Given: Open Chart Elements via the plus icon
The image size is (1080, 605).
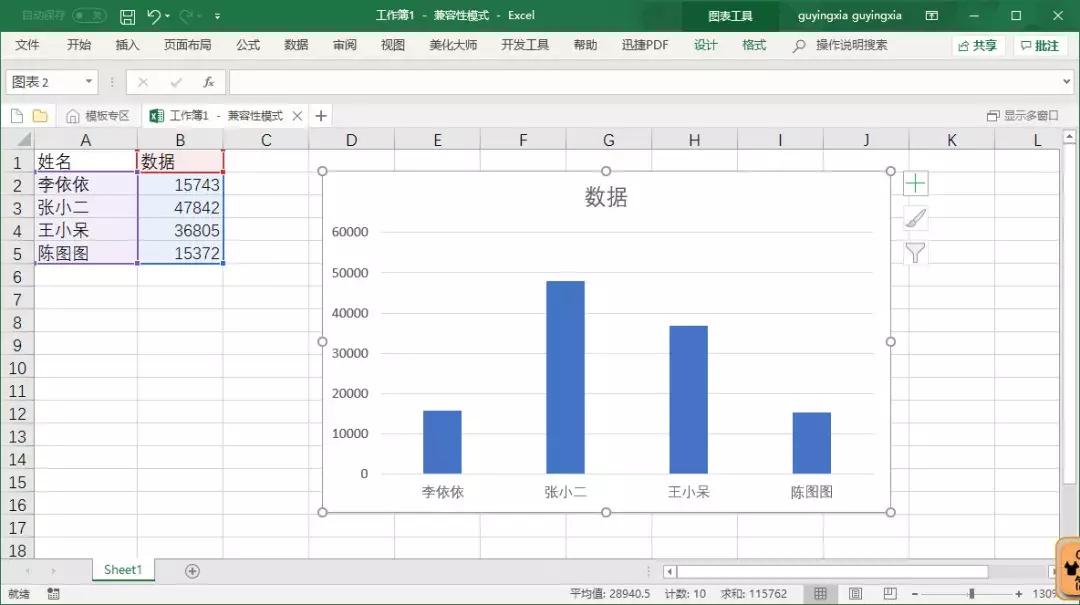Looking at the screenshot, I should (915, 182).
